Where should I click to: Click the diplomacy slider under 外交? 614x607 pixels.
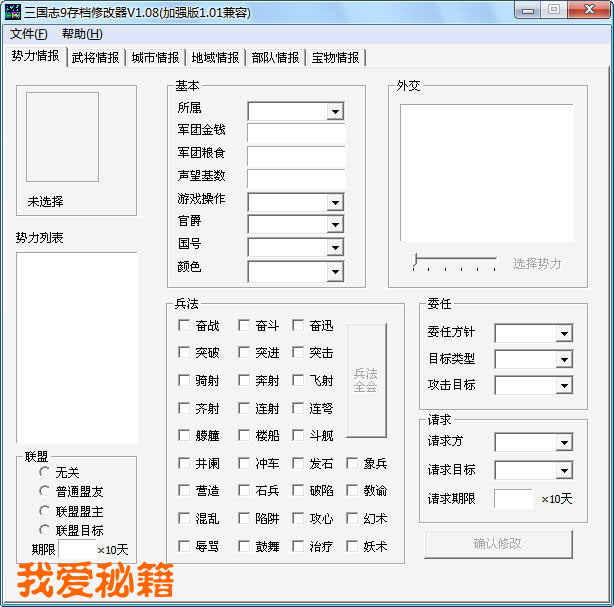454,262
